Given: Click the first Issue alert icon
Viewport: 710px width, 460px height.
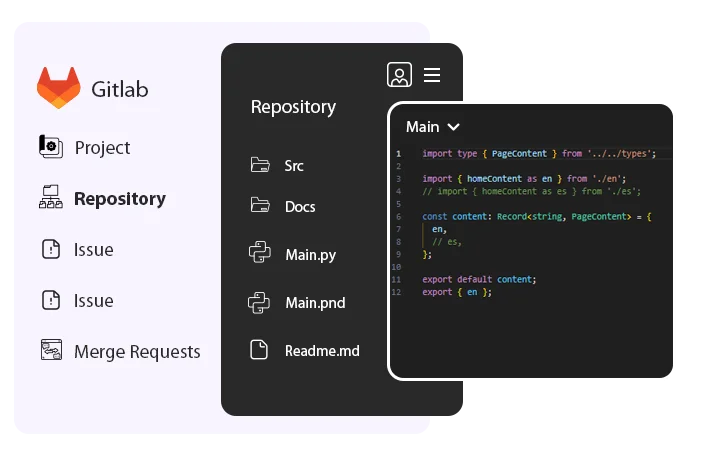Looking at the screenshot, I should [51, 249].
